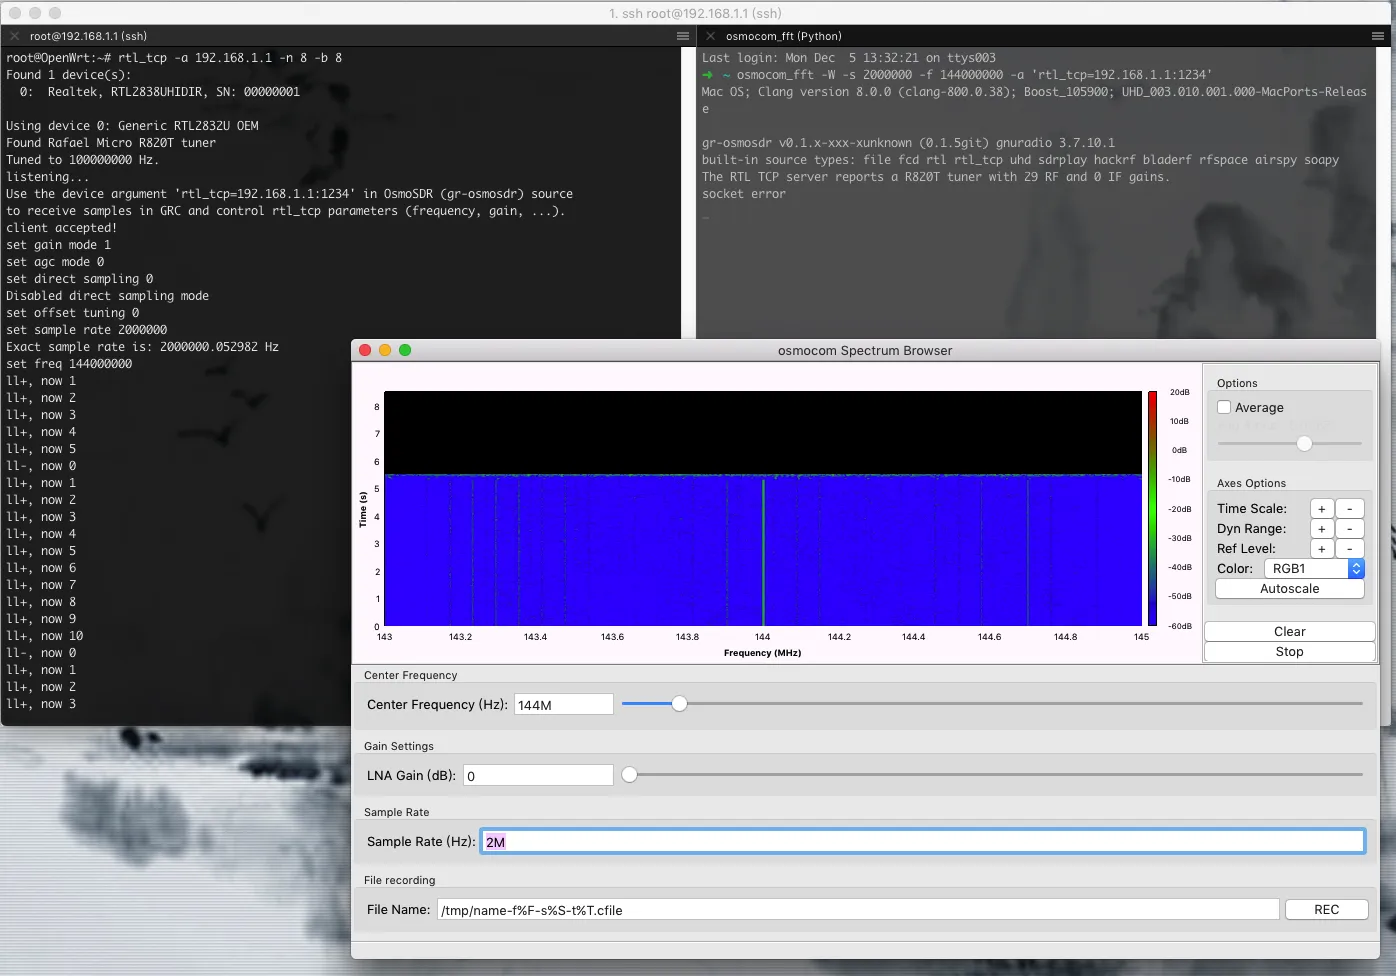Image resolution: width=1396 pixels, height=976 pixels.
Task: Lower Ref Level with the minus button
Action: point(1350,549)
